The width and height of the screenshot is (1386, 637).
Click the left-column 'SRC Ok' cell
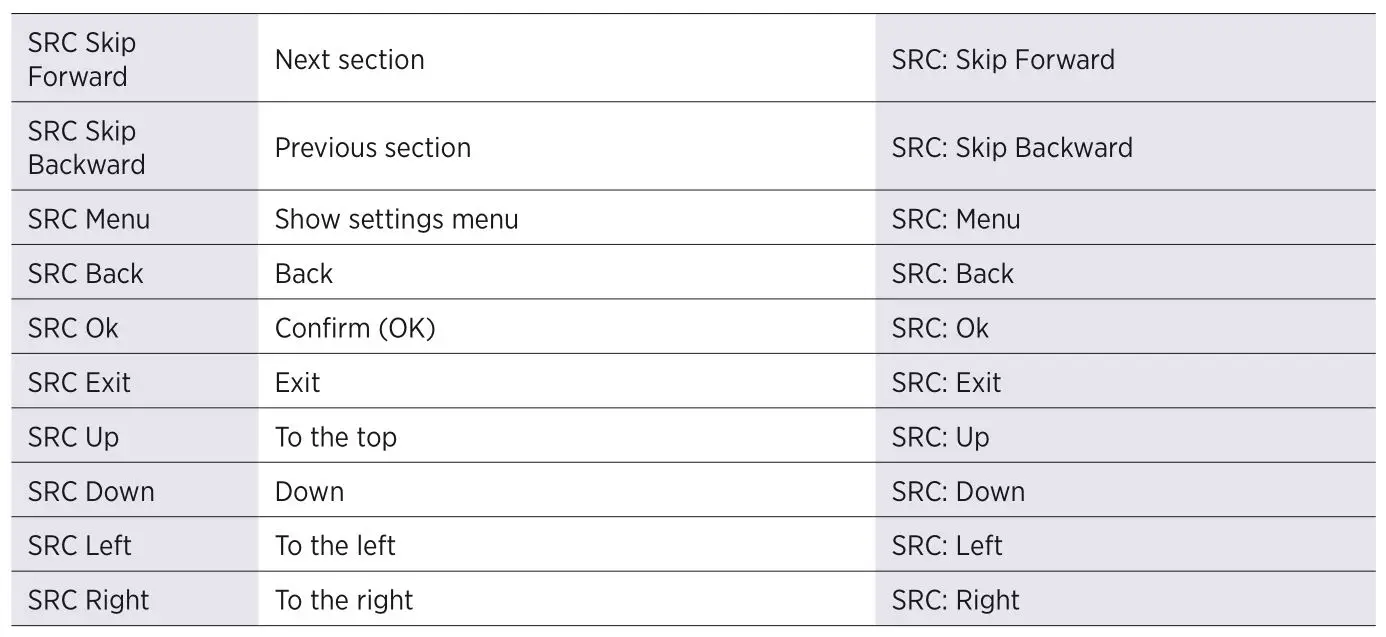point(73,328)
